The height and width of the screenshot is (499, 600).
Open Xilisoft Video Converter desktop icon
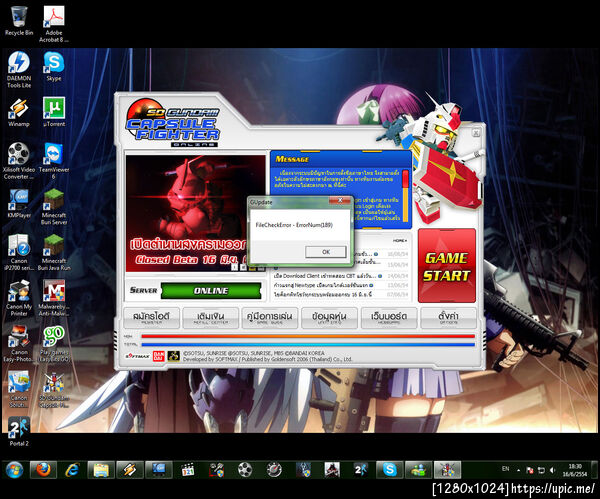(19, 161)
